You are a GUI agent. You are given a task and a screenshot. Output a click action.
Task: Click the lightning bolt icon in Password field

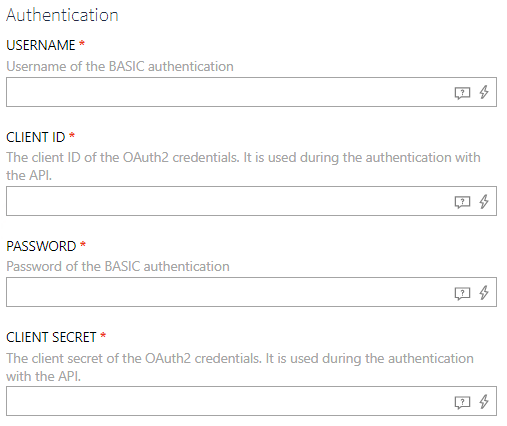point(484,292)
